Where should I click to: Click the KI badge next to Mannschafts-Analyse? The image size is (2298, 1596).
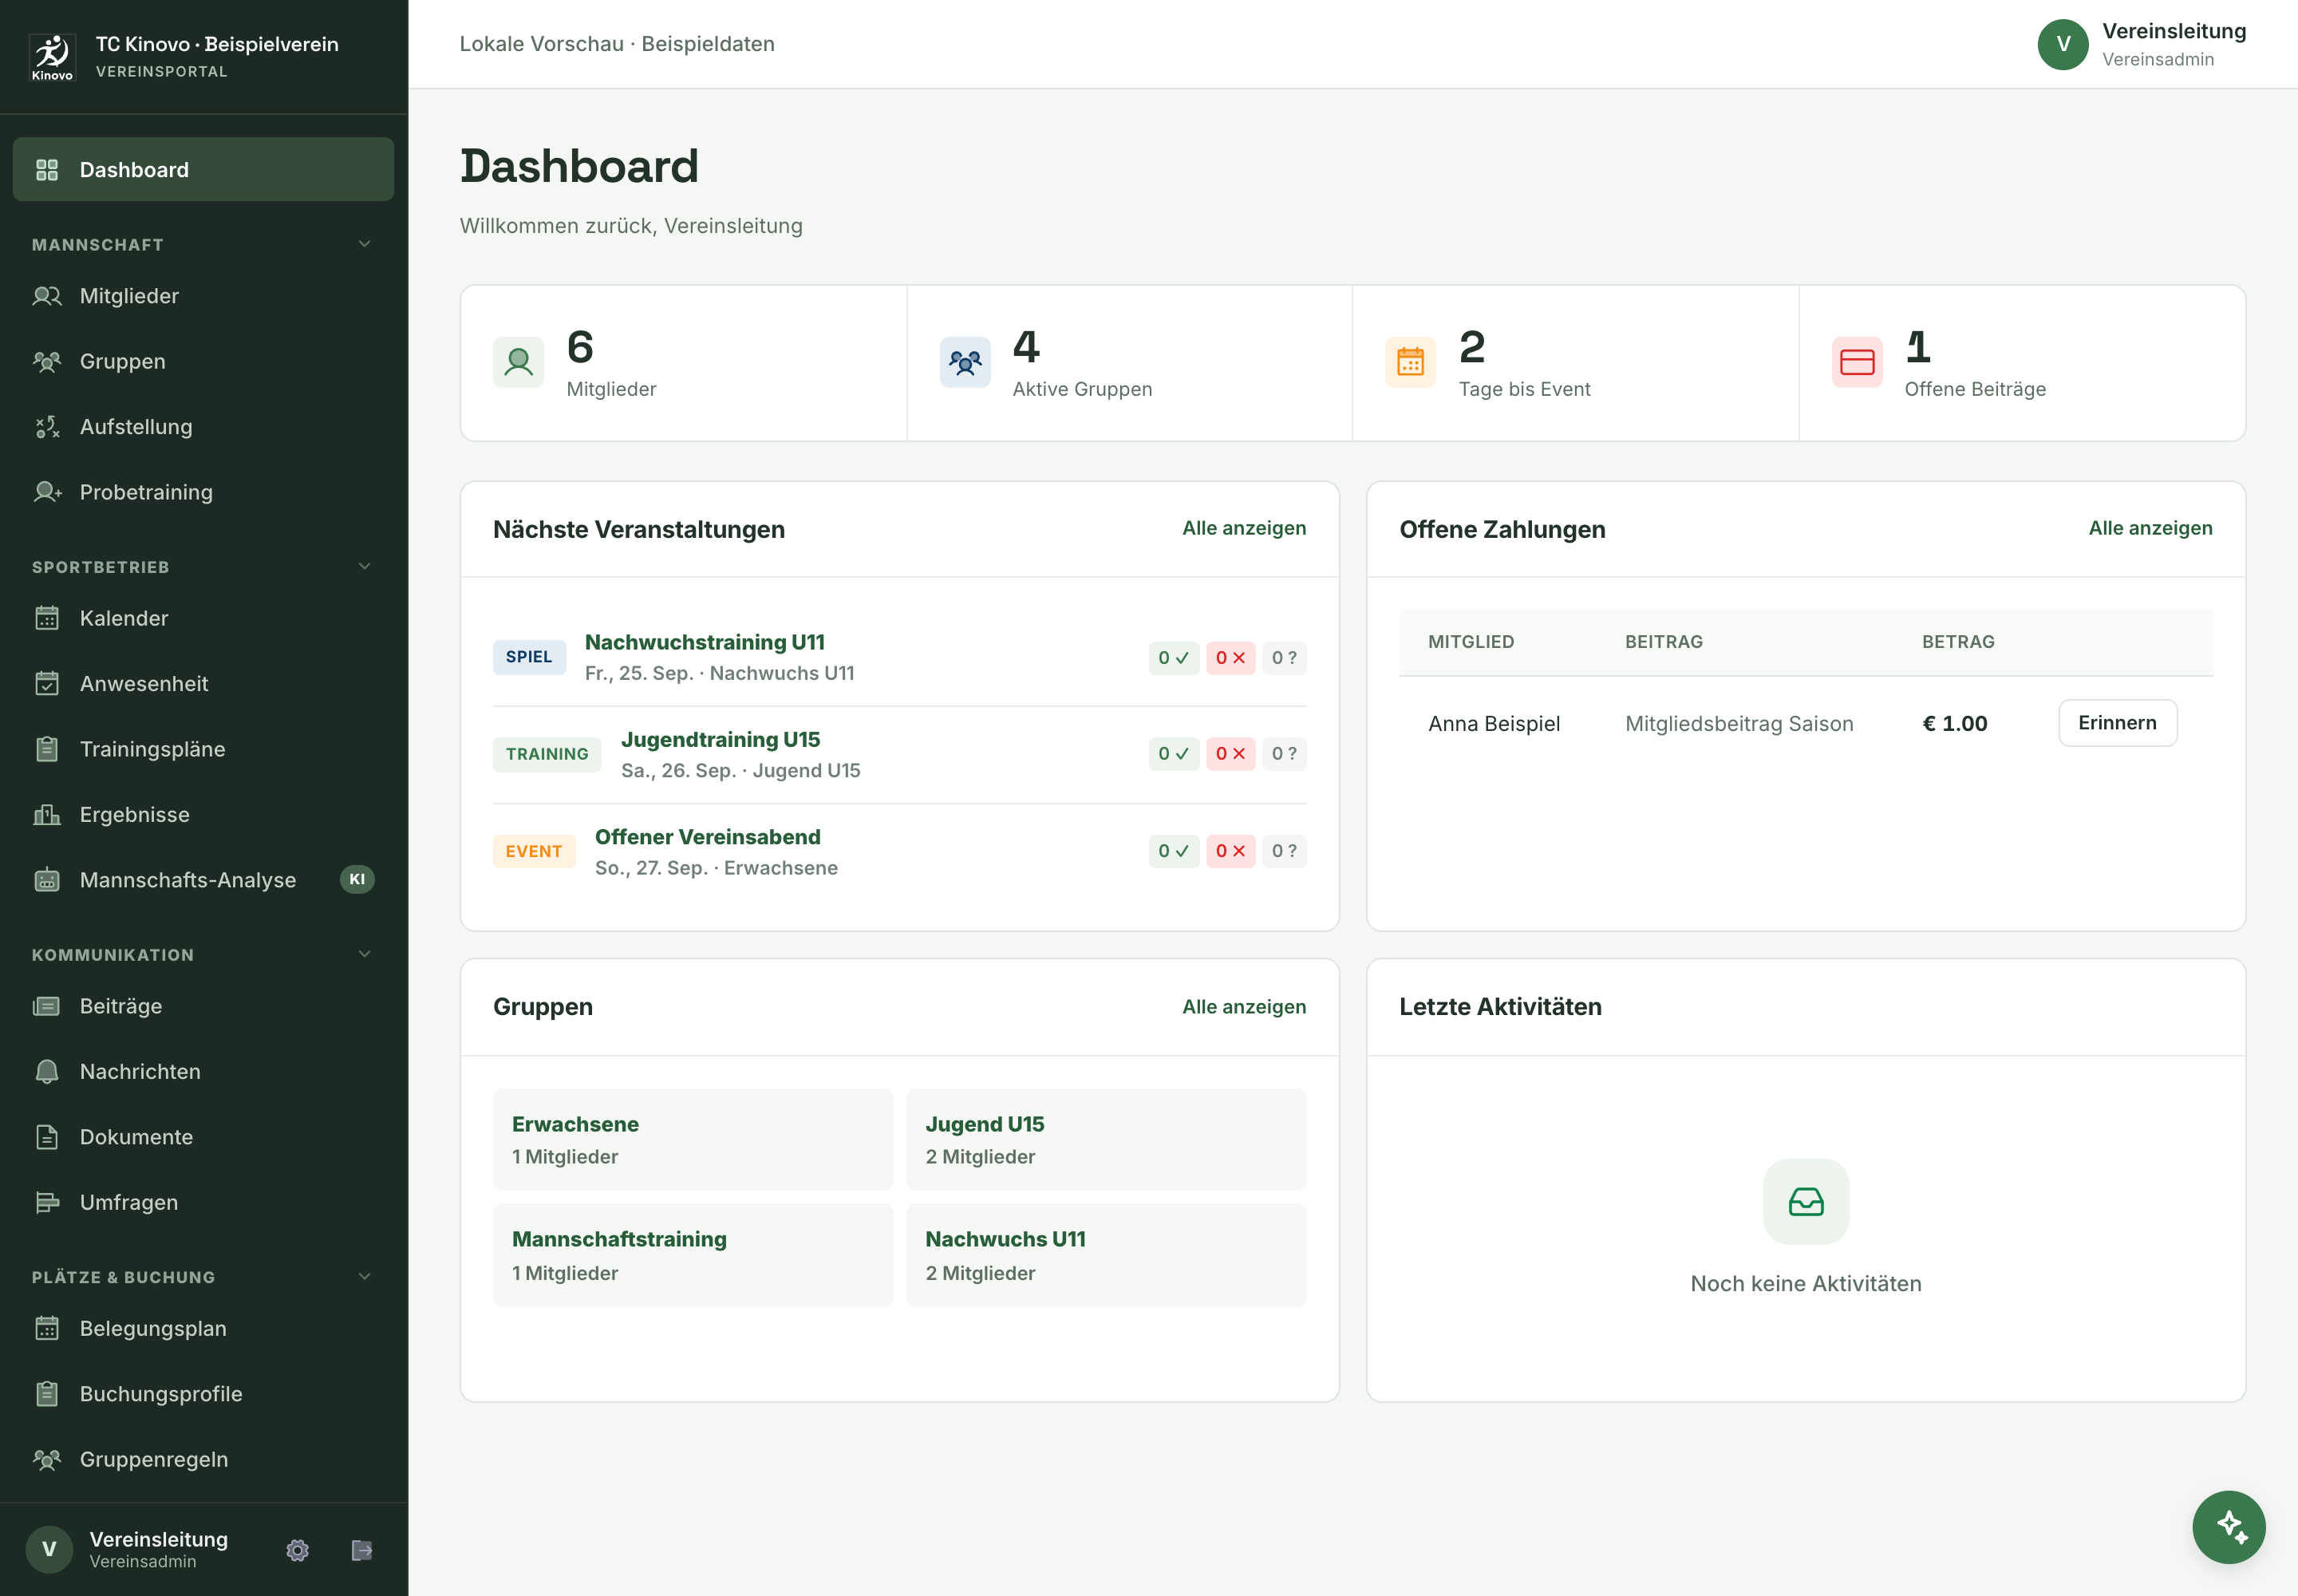357,879
